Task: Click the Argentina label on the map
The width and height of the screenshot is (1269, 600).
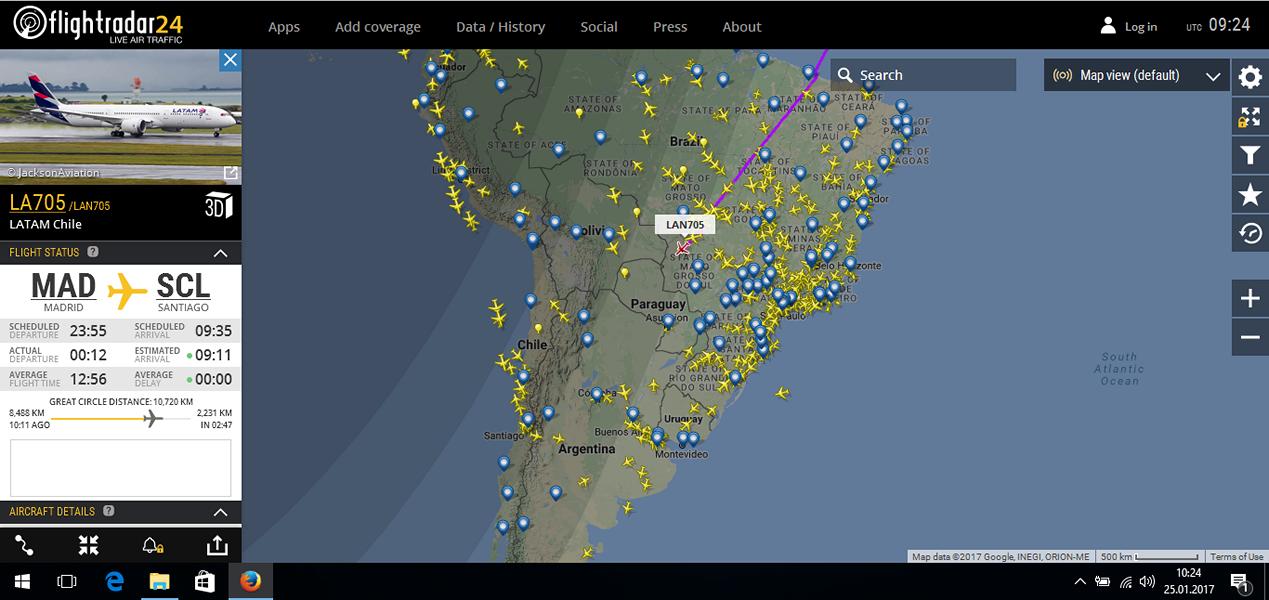Action: [x=586, y=449]
